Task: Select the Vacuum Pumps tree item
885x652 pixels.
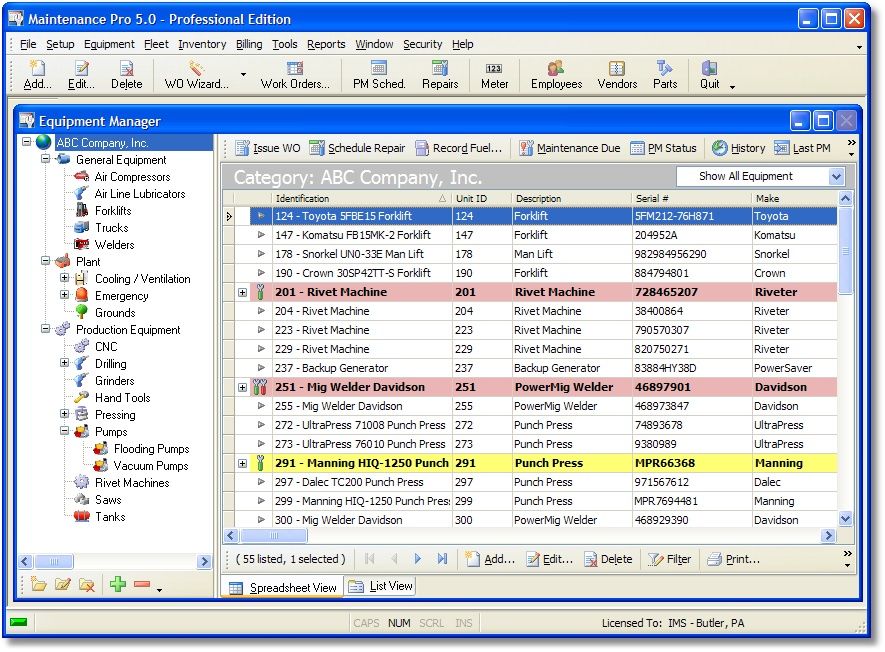Action: pyautogui.click(x=150, y=466)
